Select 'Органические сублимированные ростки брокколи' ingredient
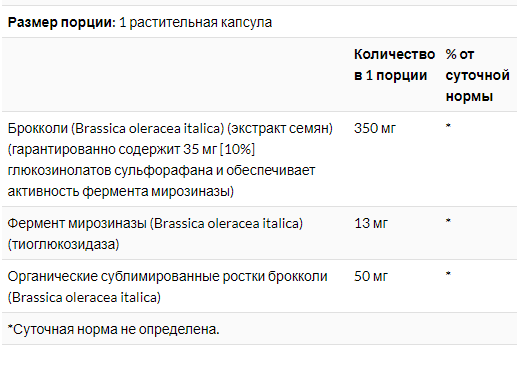Viewport: 525px width, 366px height. click(x=167, y=277)
